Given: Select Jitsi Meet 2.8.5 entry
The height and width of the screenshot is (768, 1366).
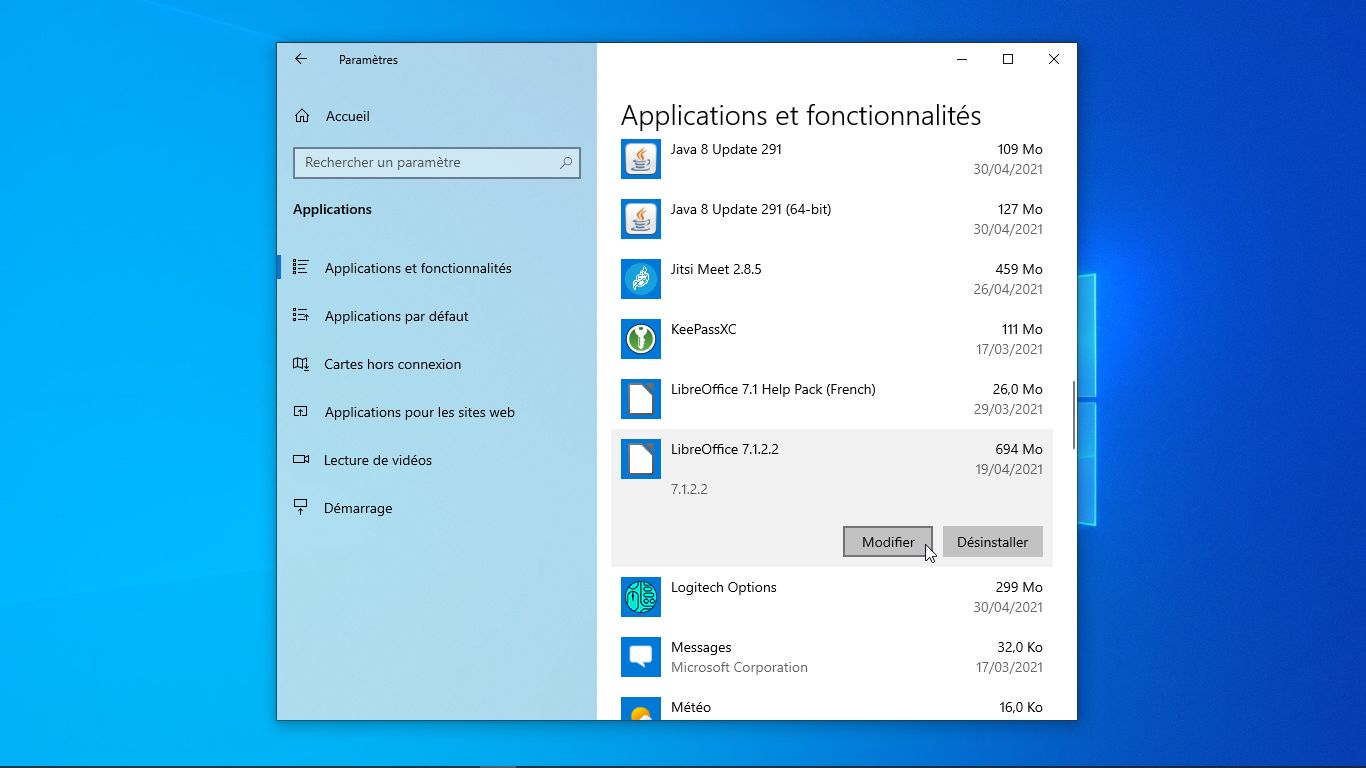Looking at the screenshot, I should [x=716, y=269].
